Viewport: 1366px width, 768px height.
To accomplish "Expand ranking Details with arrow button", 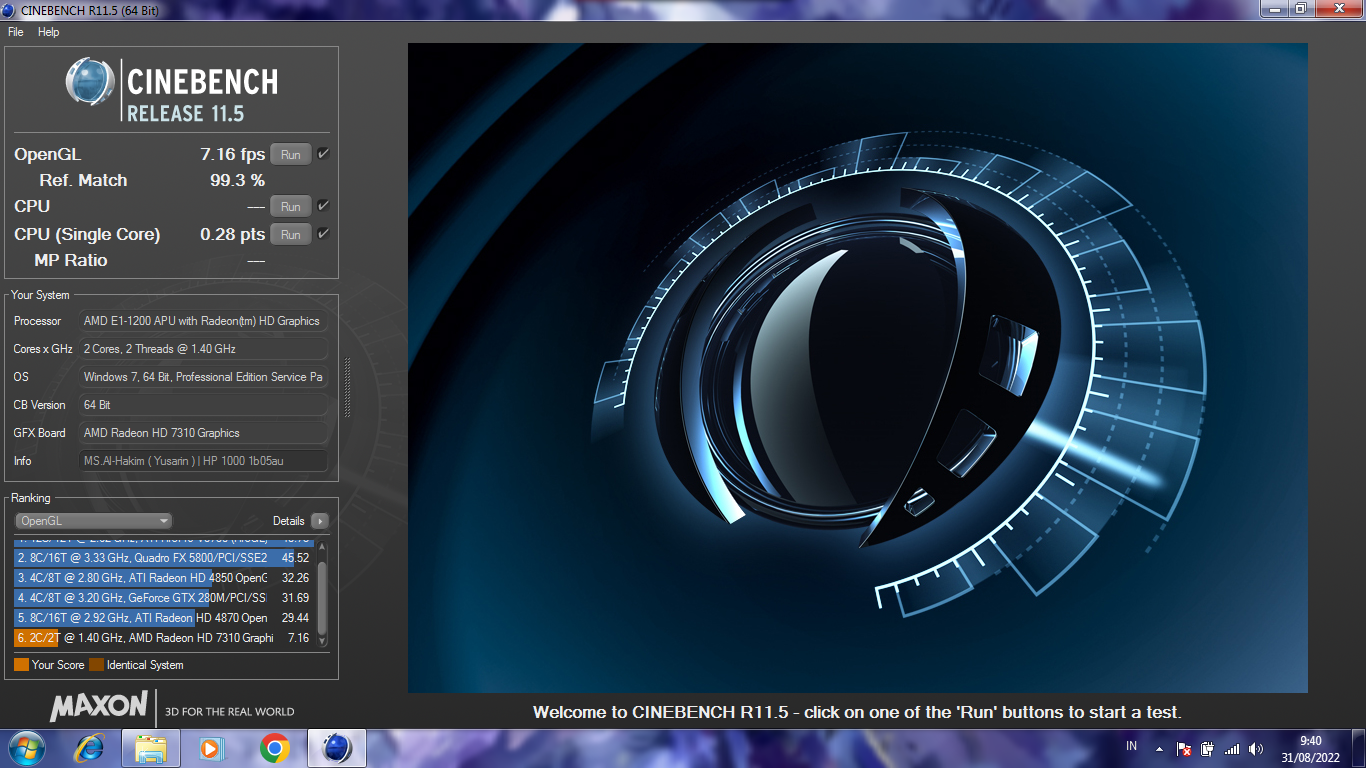I will pos(320,521).
